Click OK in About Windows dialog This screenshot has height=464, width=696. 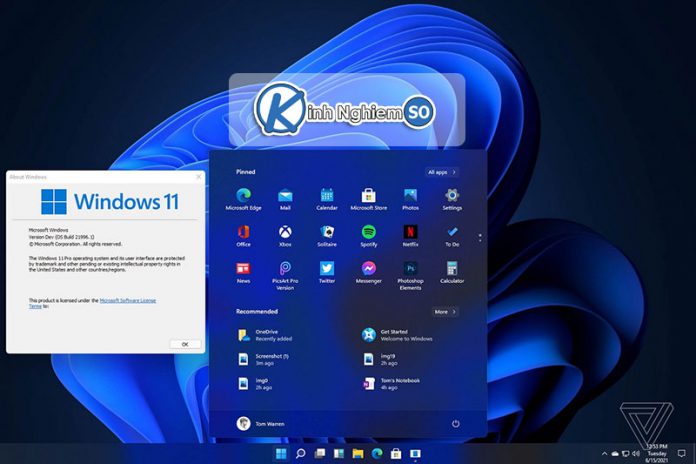coord(185,344)
